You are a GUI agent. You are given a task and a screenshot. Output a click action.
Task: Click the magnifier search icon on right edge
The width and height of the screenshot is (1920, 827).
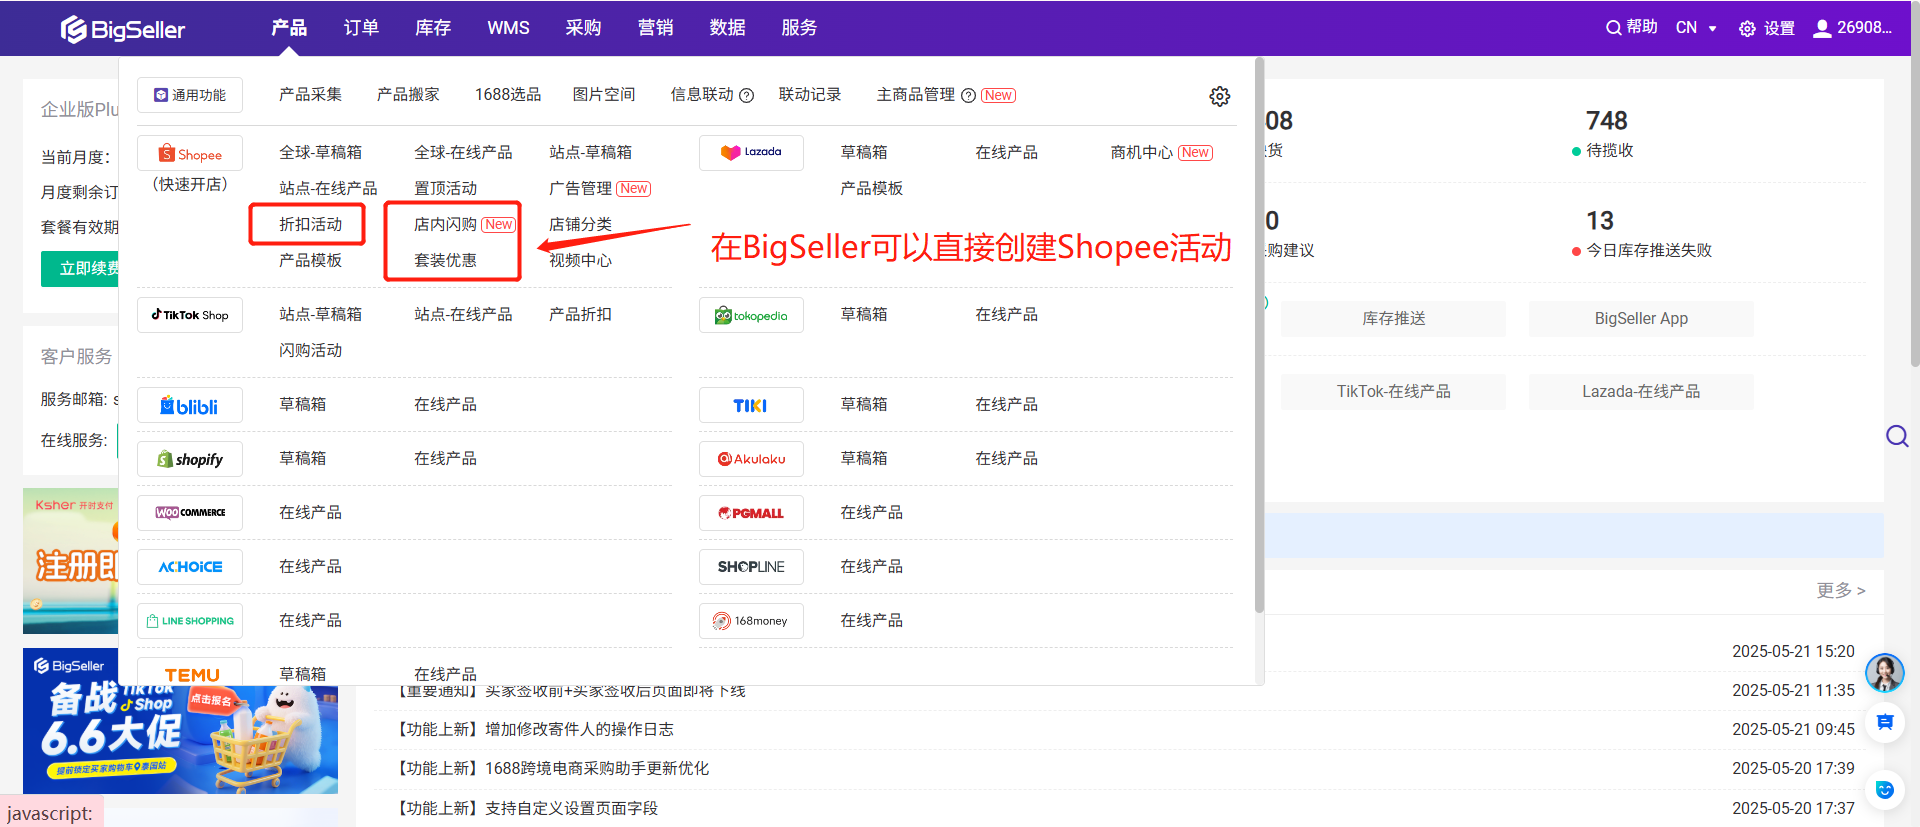pyautogui.click(x=1896, y=436)
